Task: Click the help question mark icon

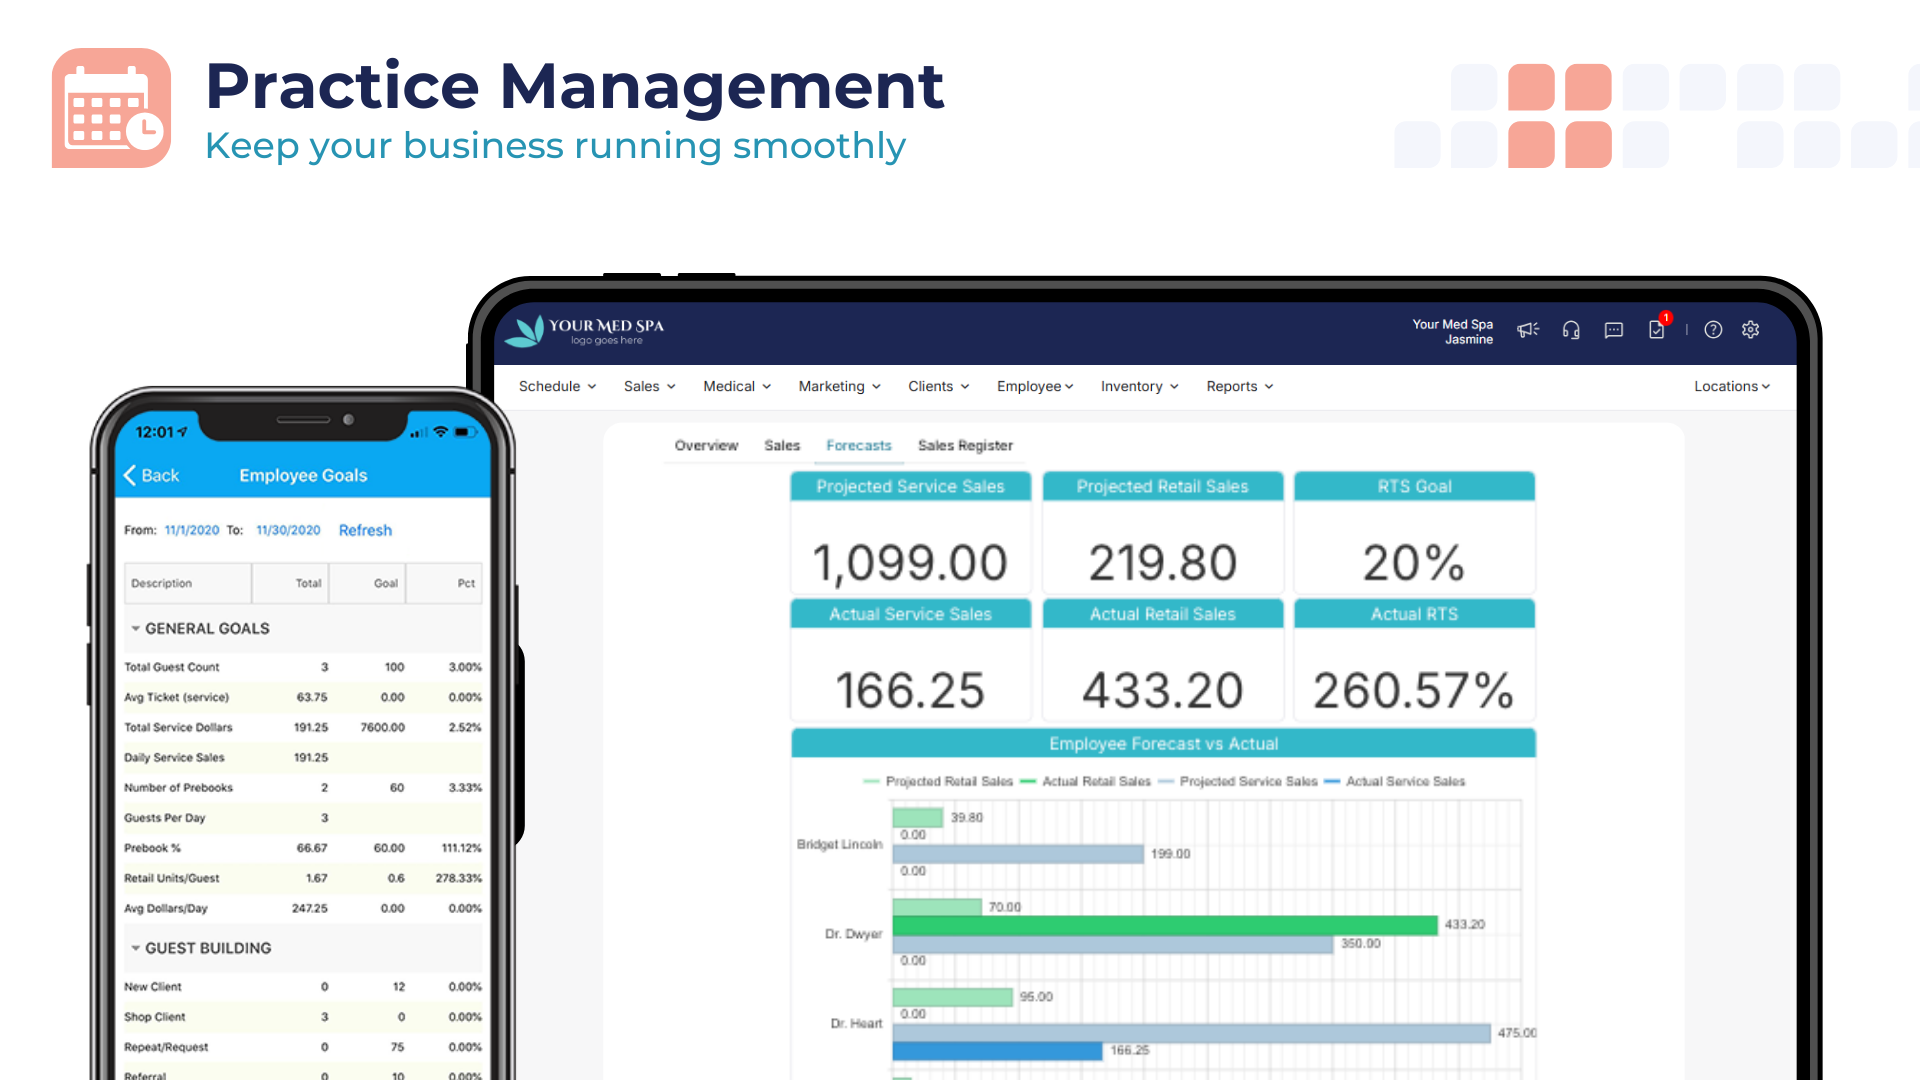Action: click(1713, 330)
